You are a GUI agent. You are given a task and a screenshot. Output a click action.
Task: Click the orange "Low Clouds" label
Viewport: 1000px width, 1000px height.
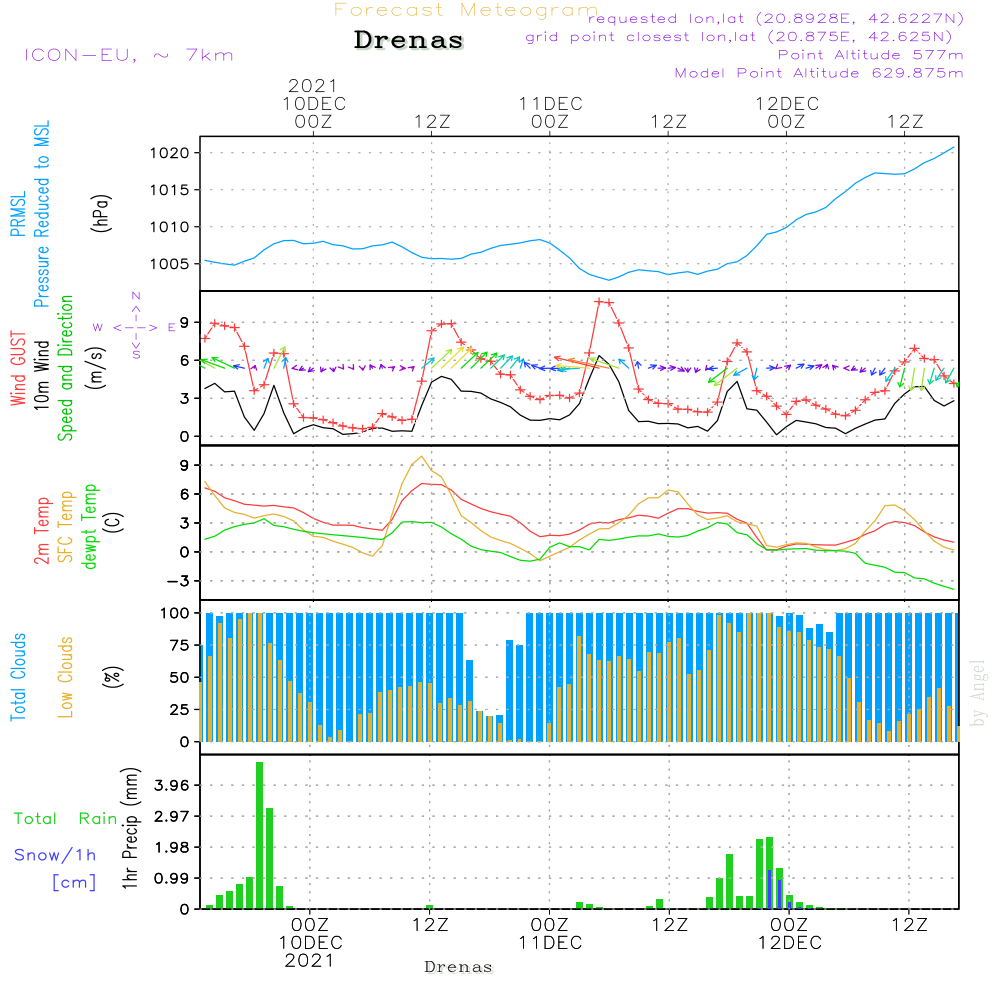[x=66, y=677]
